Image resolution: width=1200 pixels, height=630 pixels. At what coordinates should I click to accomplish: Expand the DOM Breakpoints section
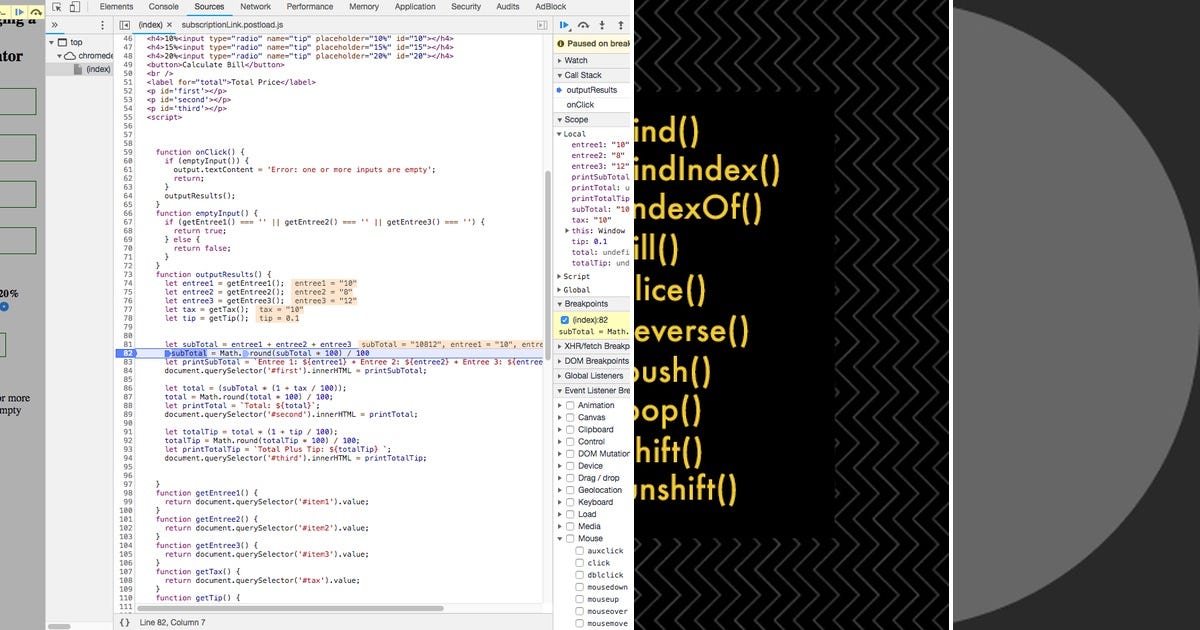(593, 360)
